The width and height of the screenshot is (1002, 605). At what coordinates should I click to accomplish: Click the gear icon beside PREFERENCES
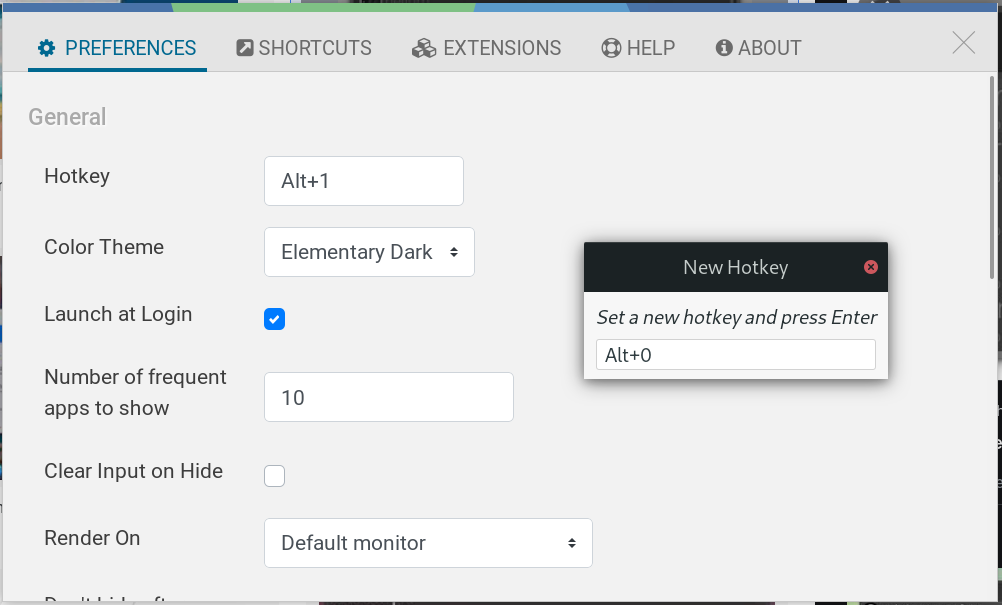pyautogui.click(x=46, y=47)
